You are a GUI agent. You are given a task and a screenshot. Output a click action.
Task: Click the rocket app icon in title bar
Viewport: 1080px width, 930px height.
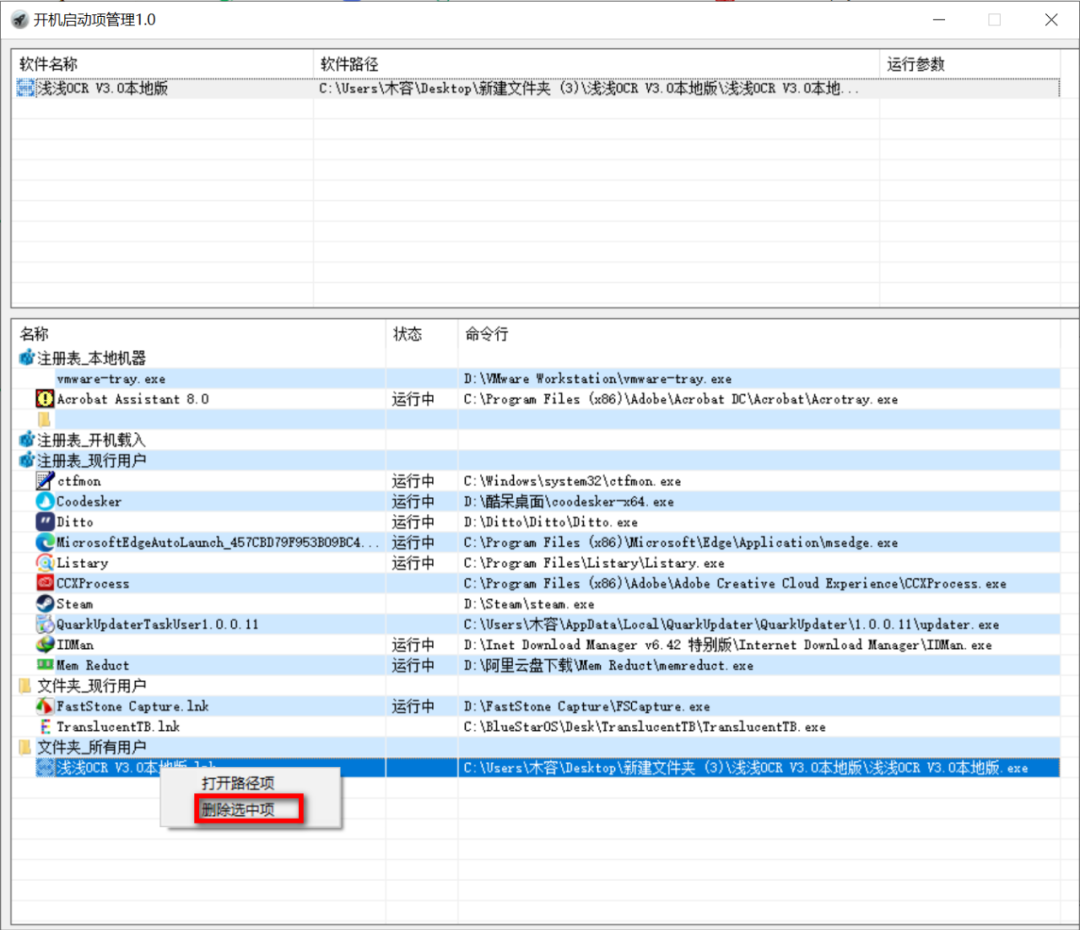pos(20,20)
